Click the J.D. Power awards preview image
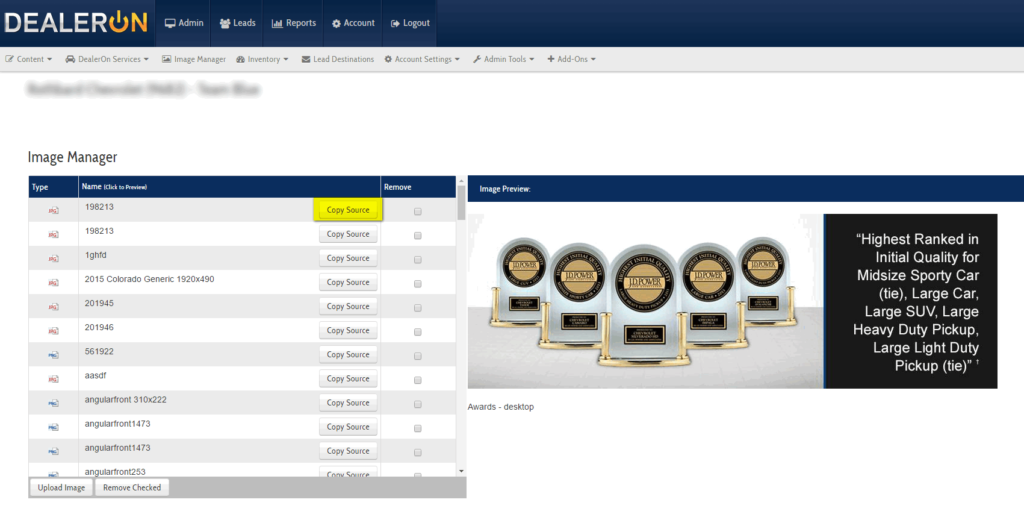 point(732,301)
